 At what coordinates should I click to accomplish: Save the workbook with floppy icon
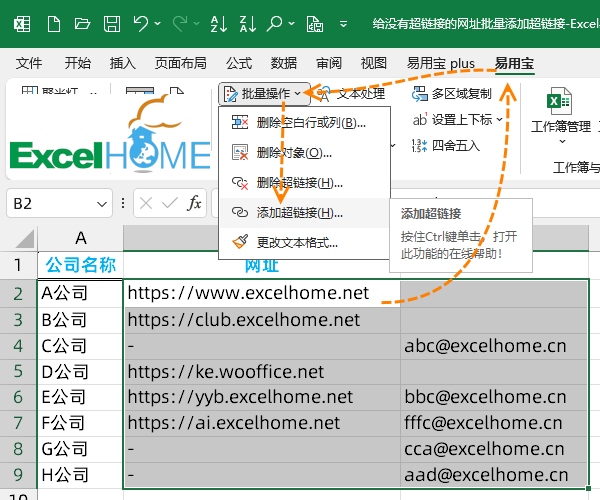pyautogui.click(x=112, y=24)
